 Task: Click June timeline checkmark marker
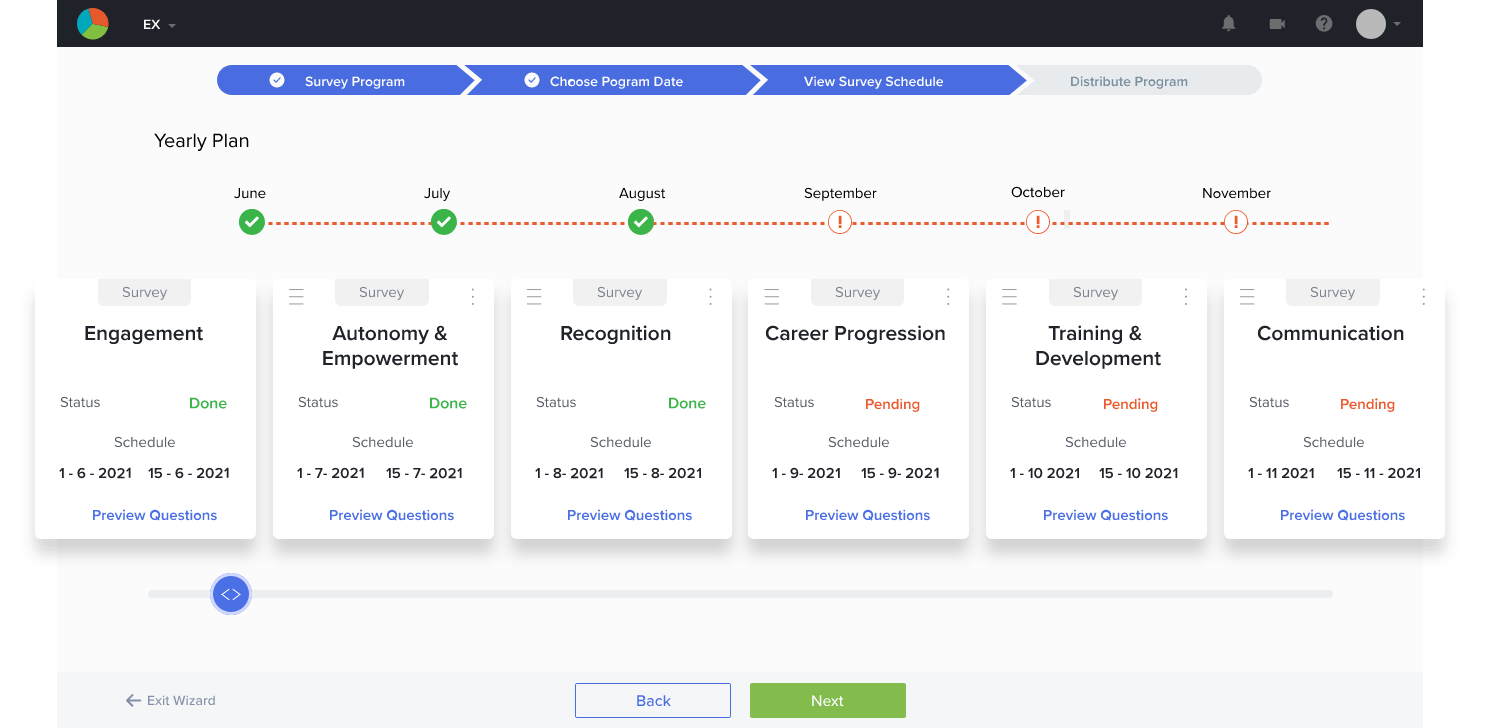(x=252, y=222)
